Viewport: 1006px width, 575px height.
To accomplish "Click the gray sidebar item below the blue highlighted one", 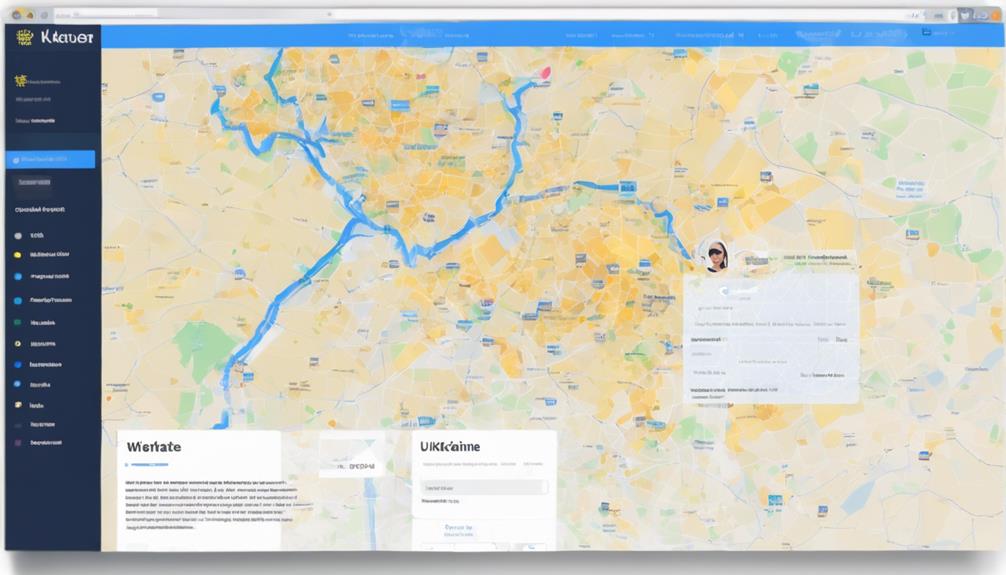I will [37, 183].
